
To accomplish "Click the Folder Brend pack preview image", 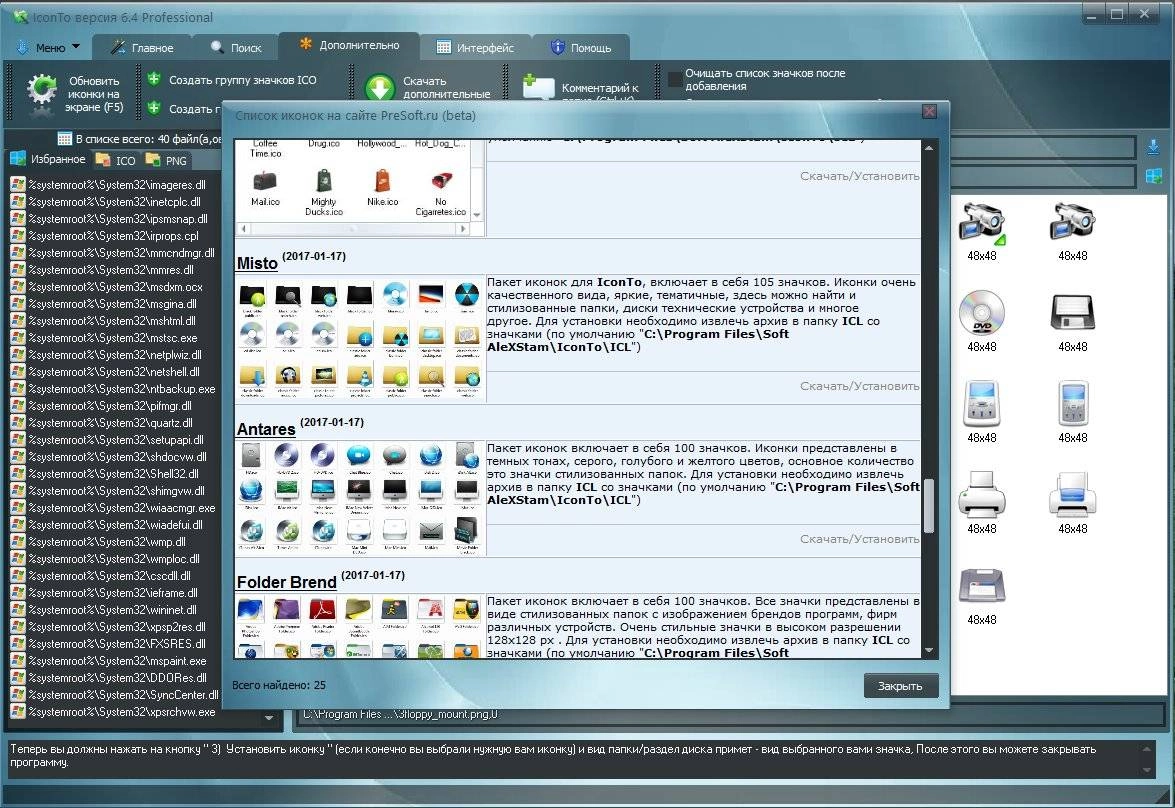I will 360,627.
